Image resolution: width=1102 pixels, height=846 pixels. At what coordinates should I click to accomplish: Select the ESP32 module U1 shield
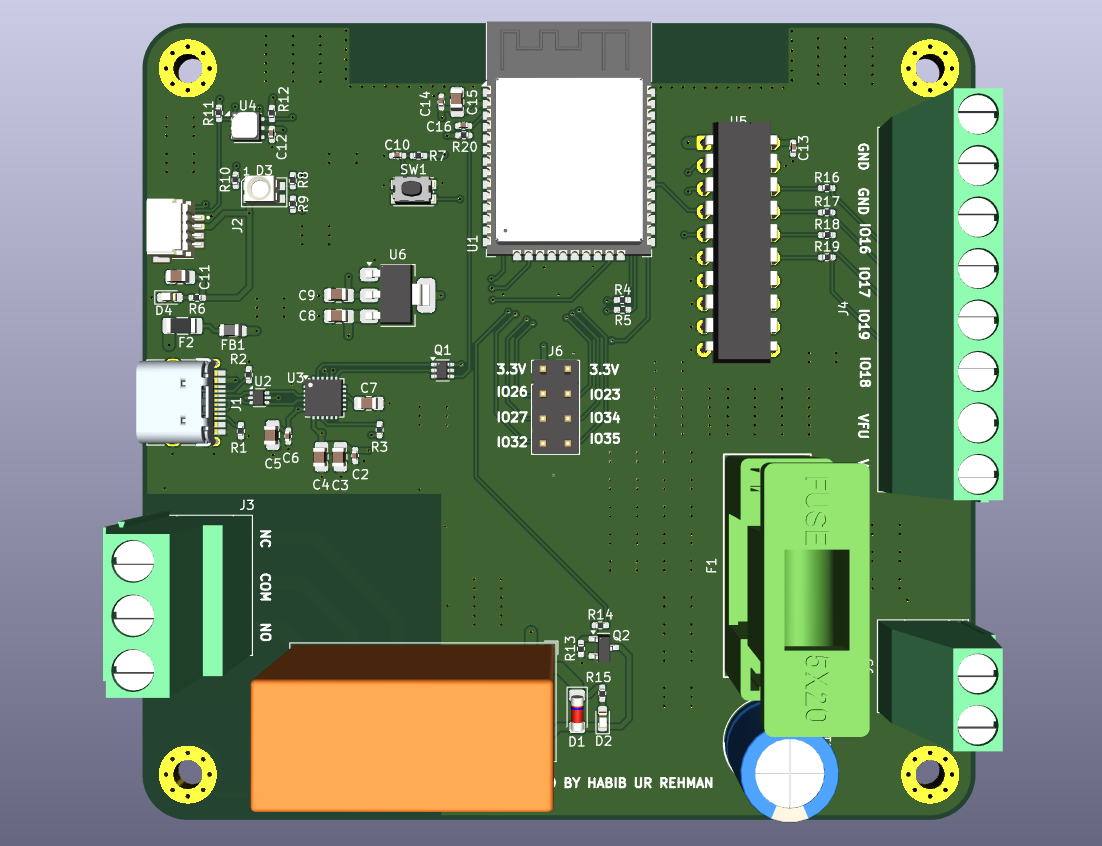pyautogui.click(x=569, y=161)
